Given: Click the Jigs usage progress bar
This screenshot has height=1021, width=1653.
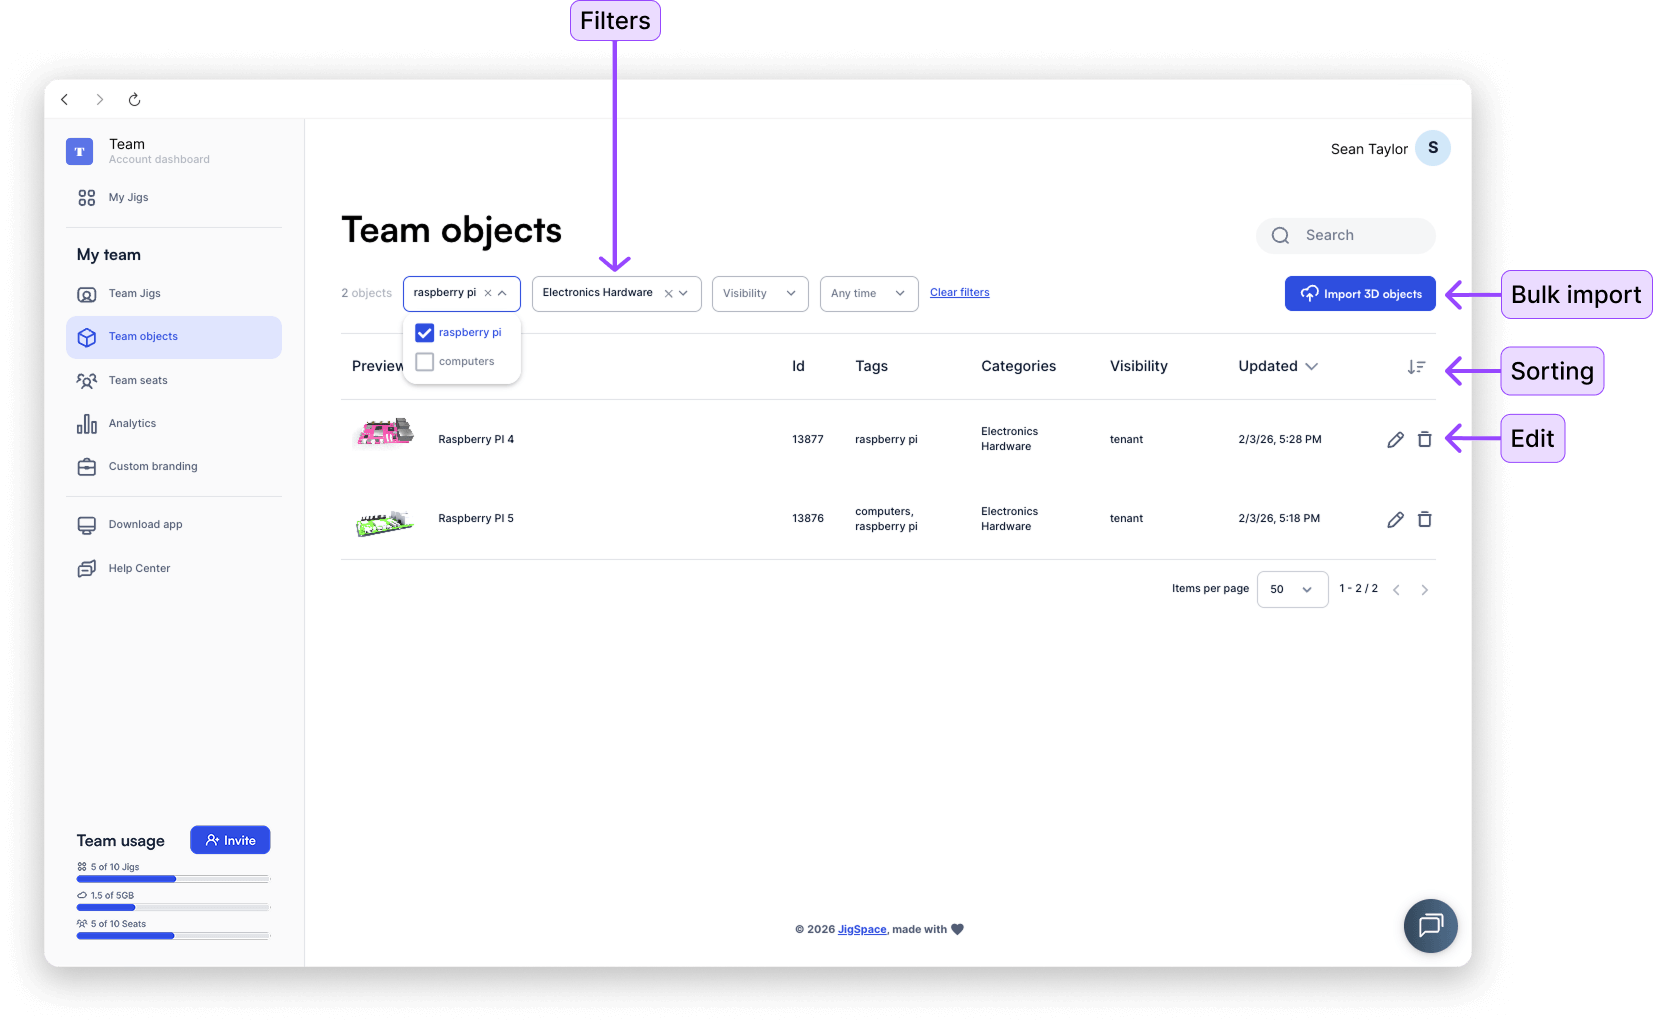Looking at the screenshot, I should tap(173, 879).
